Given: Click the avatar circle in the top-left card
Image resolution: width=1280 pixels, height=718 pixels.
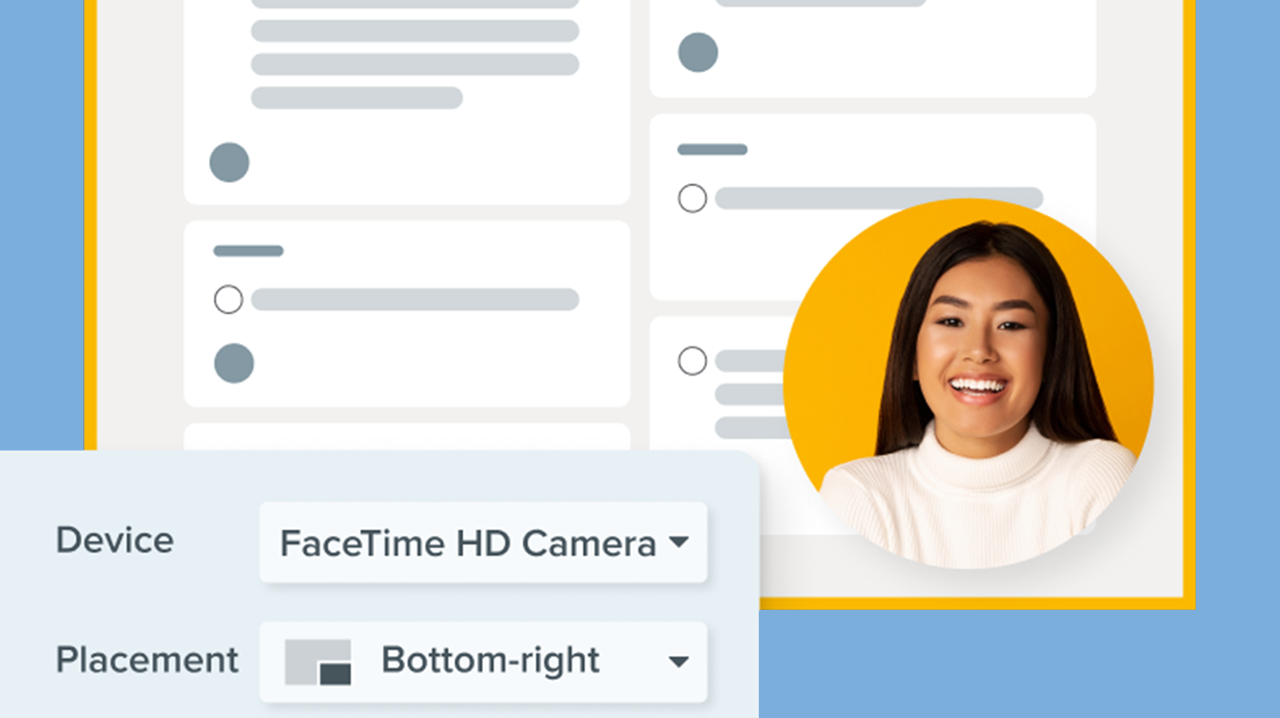Looking at the screenshot, I should click(229, 162).
